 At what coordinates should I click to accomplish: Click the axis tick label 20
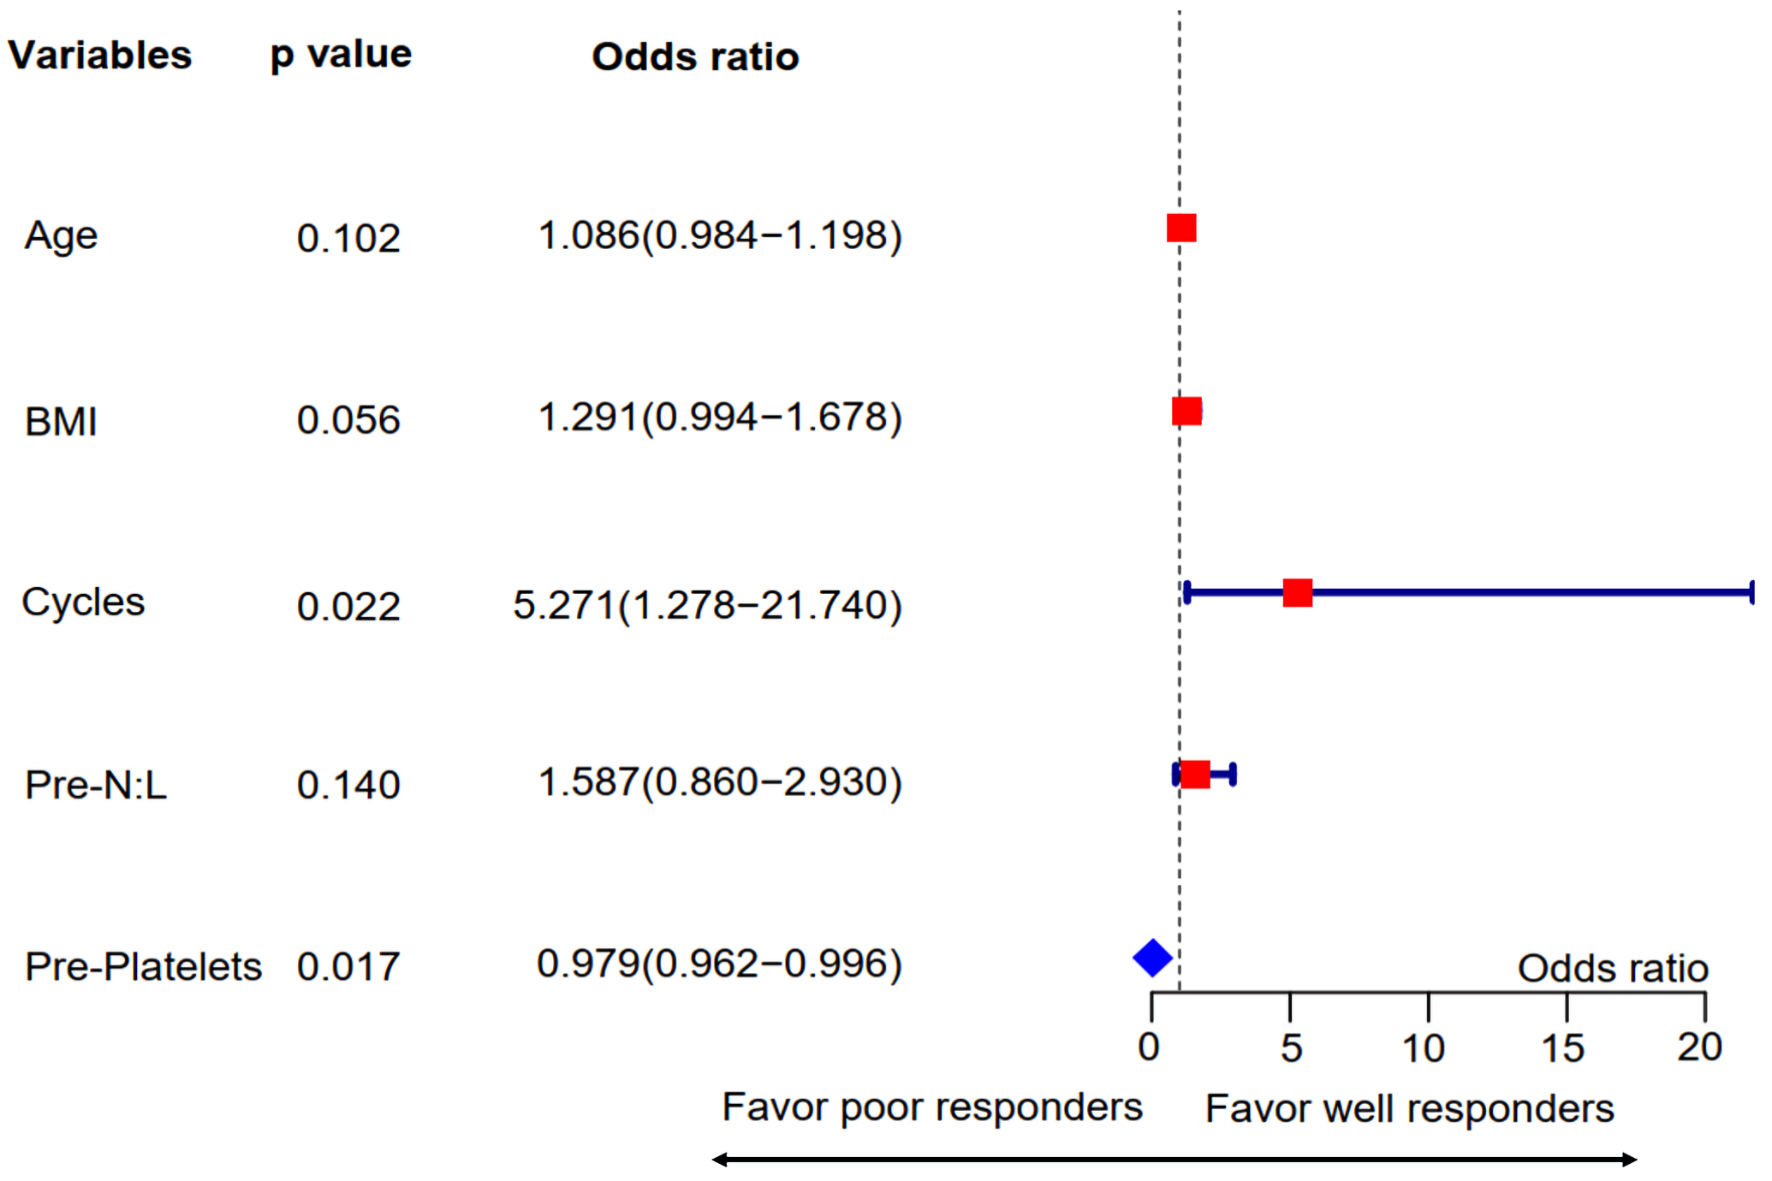coord(1699,1047)
